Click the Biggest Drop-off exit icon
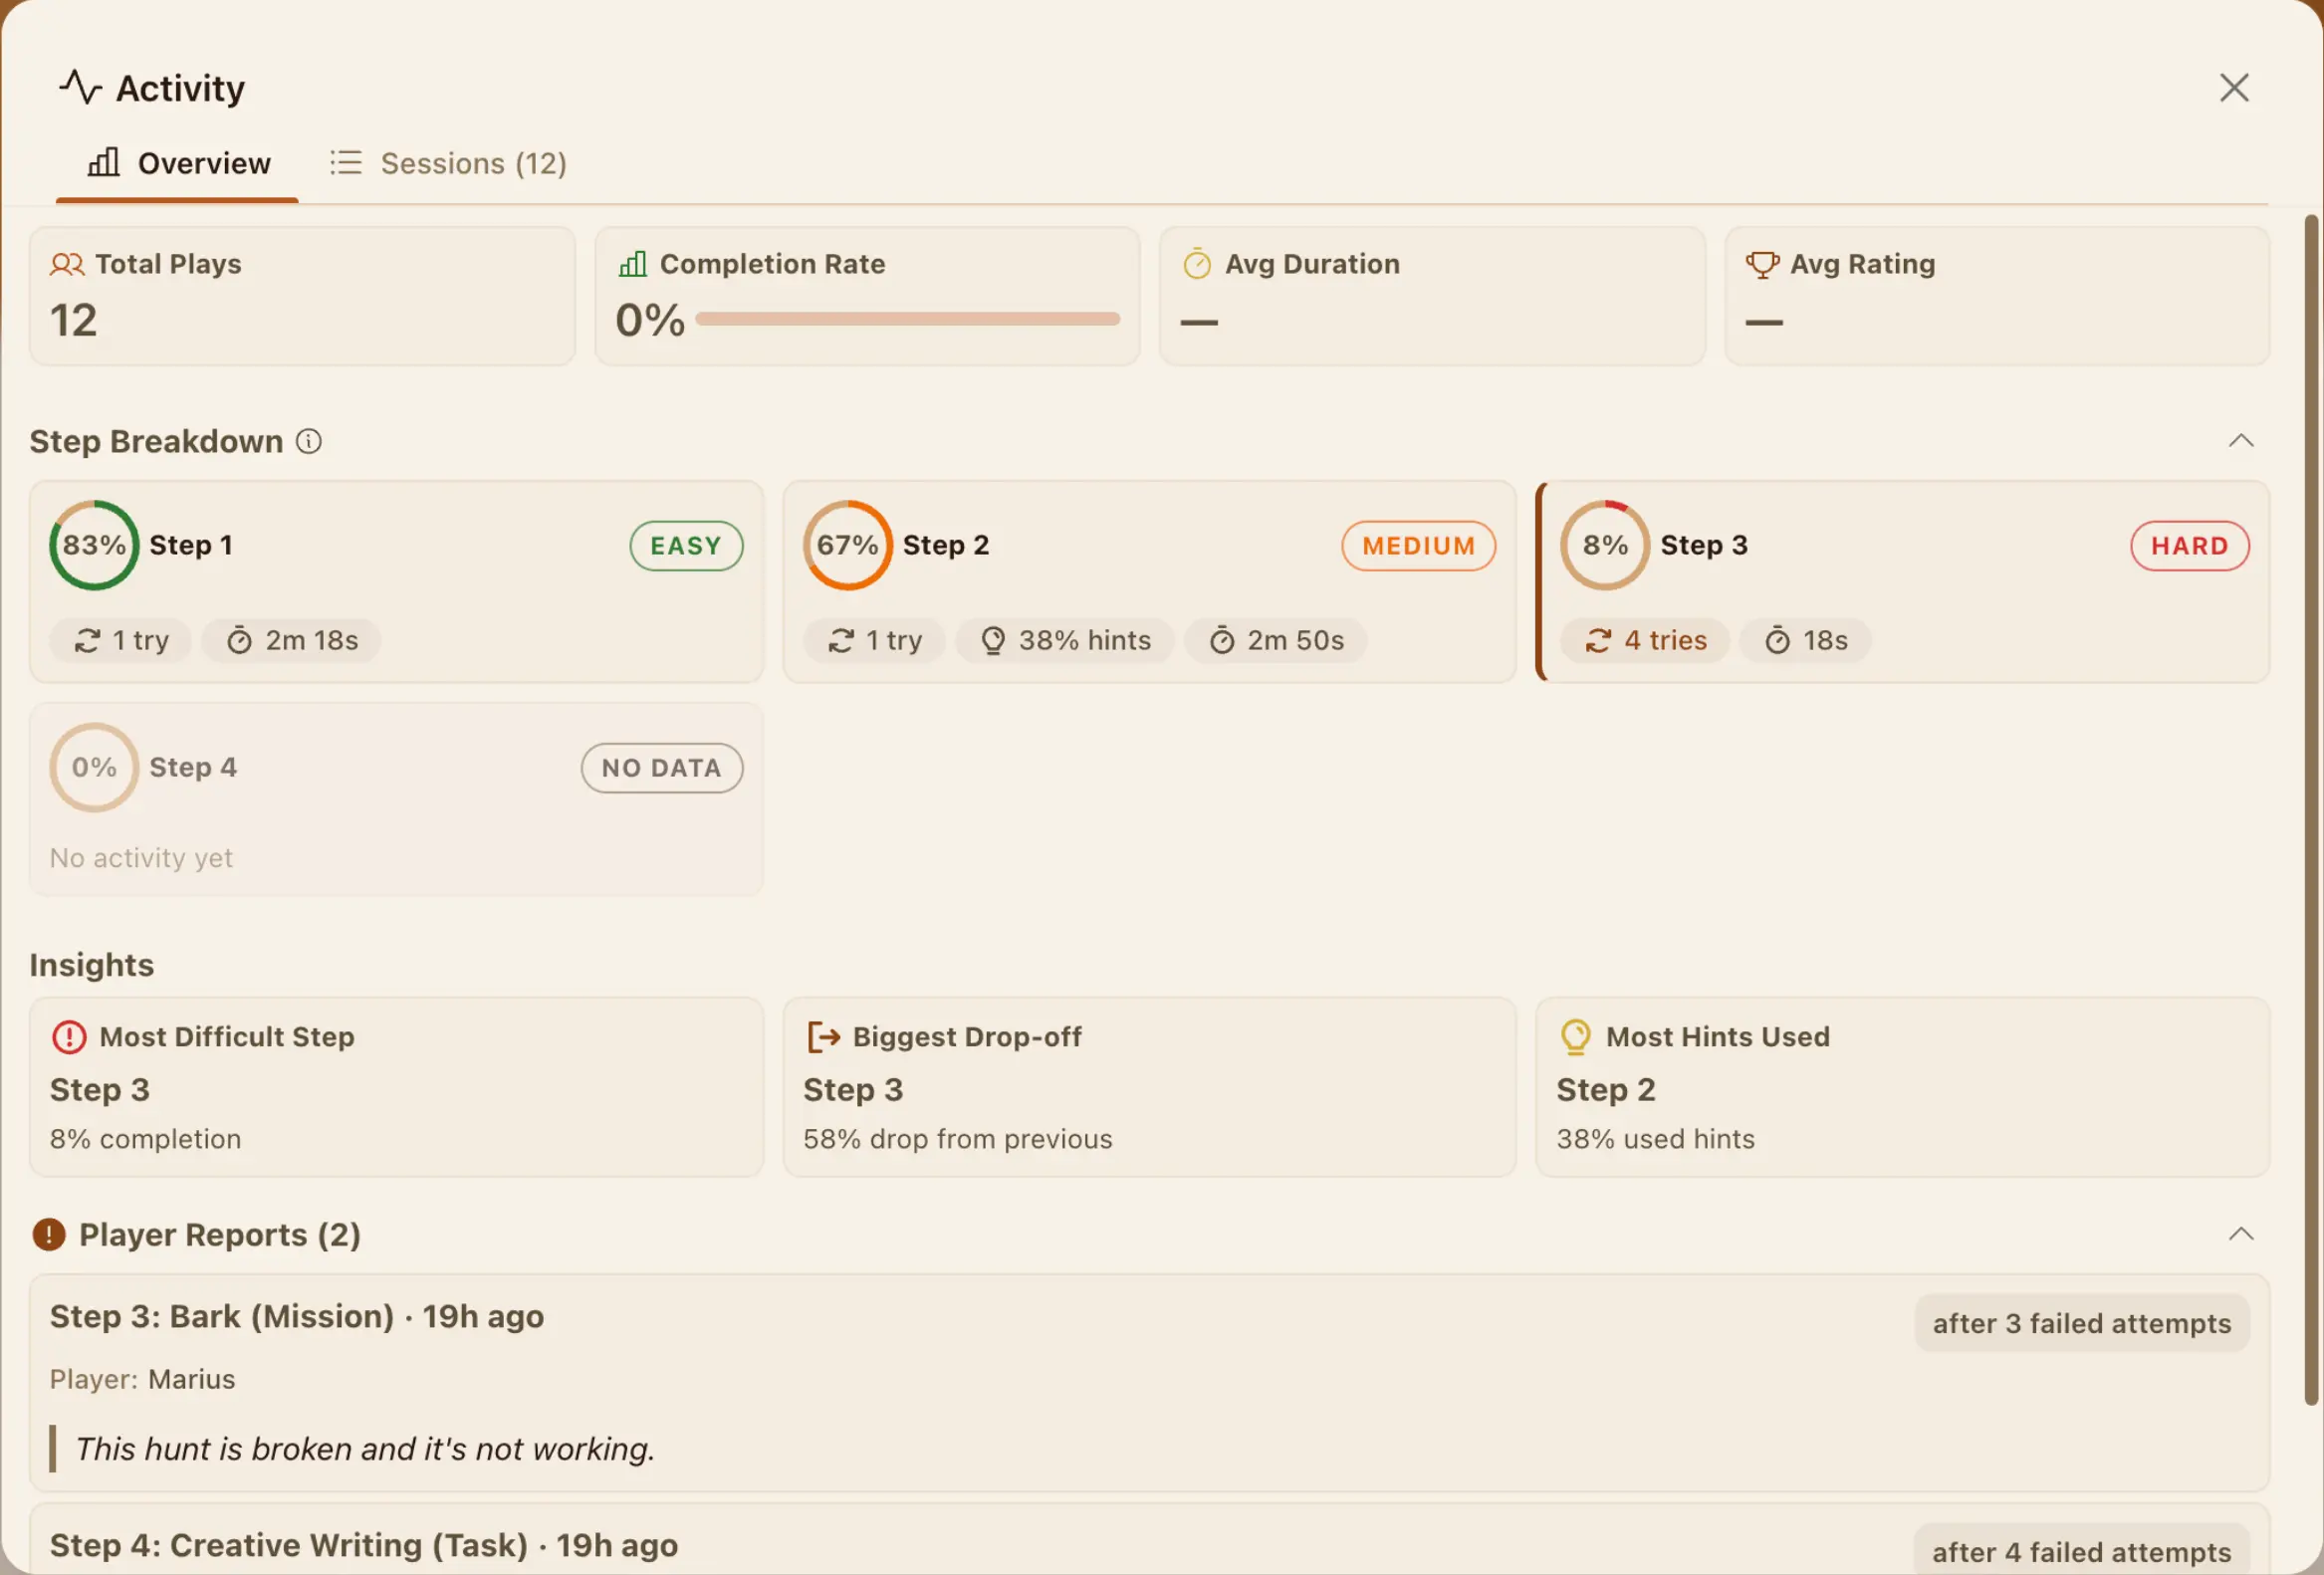This screenshot has width=2324, height=1575. pos(823,1037)
